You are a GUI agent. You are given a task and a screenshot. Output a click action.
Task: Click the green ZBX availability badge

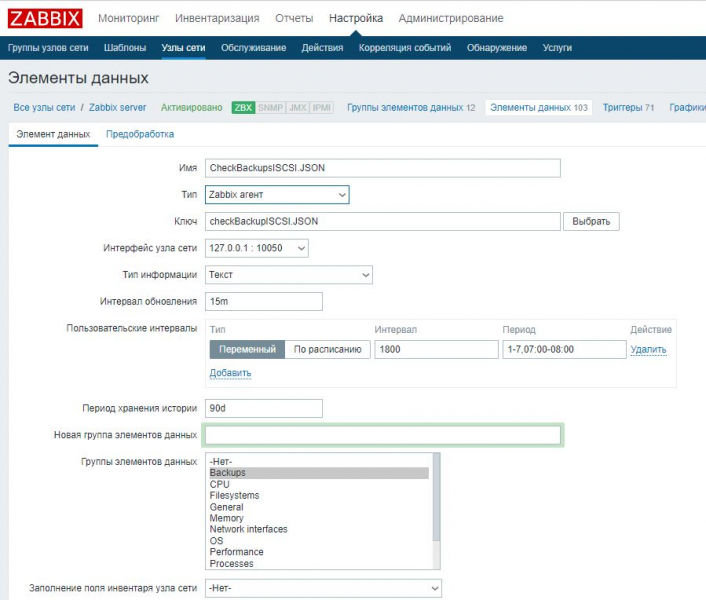click(x=243, y=107)
